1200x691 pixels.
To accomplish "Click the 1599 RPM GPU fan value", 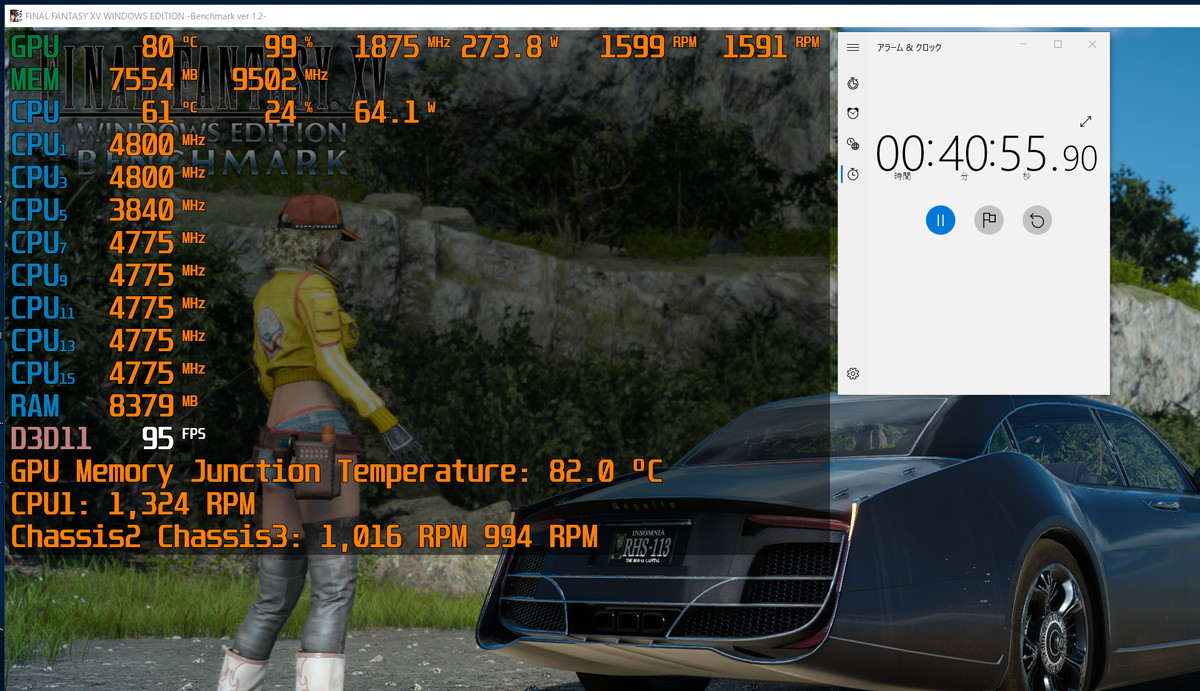I will click(x=648, y=47).
